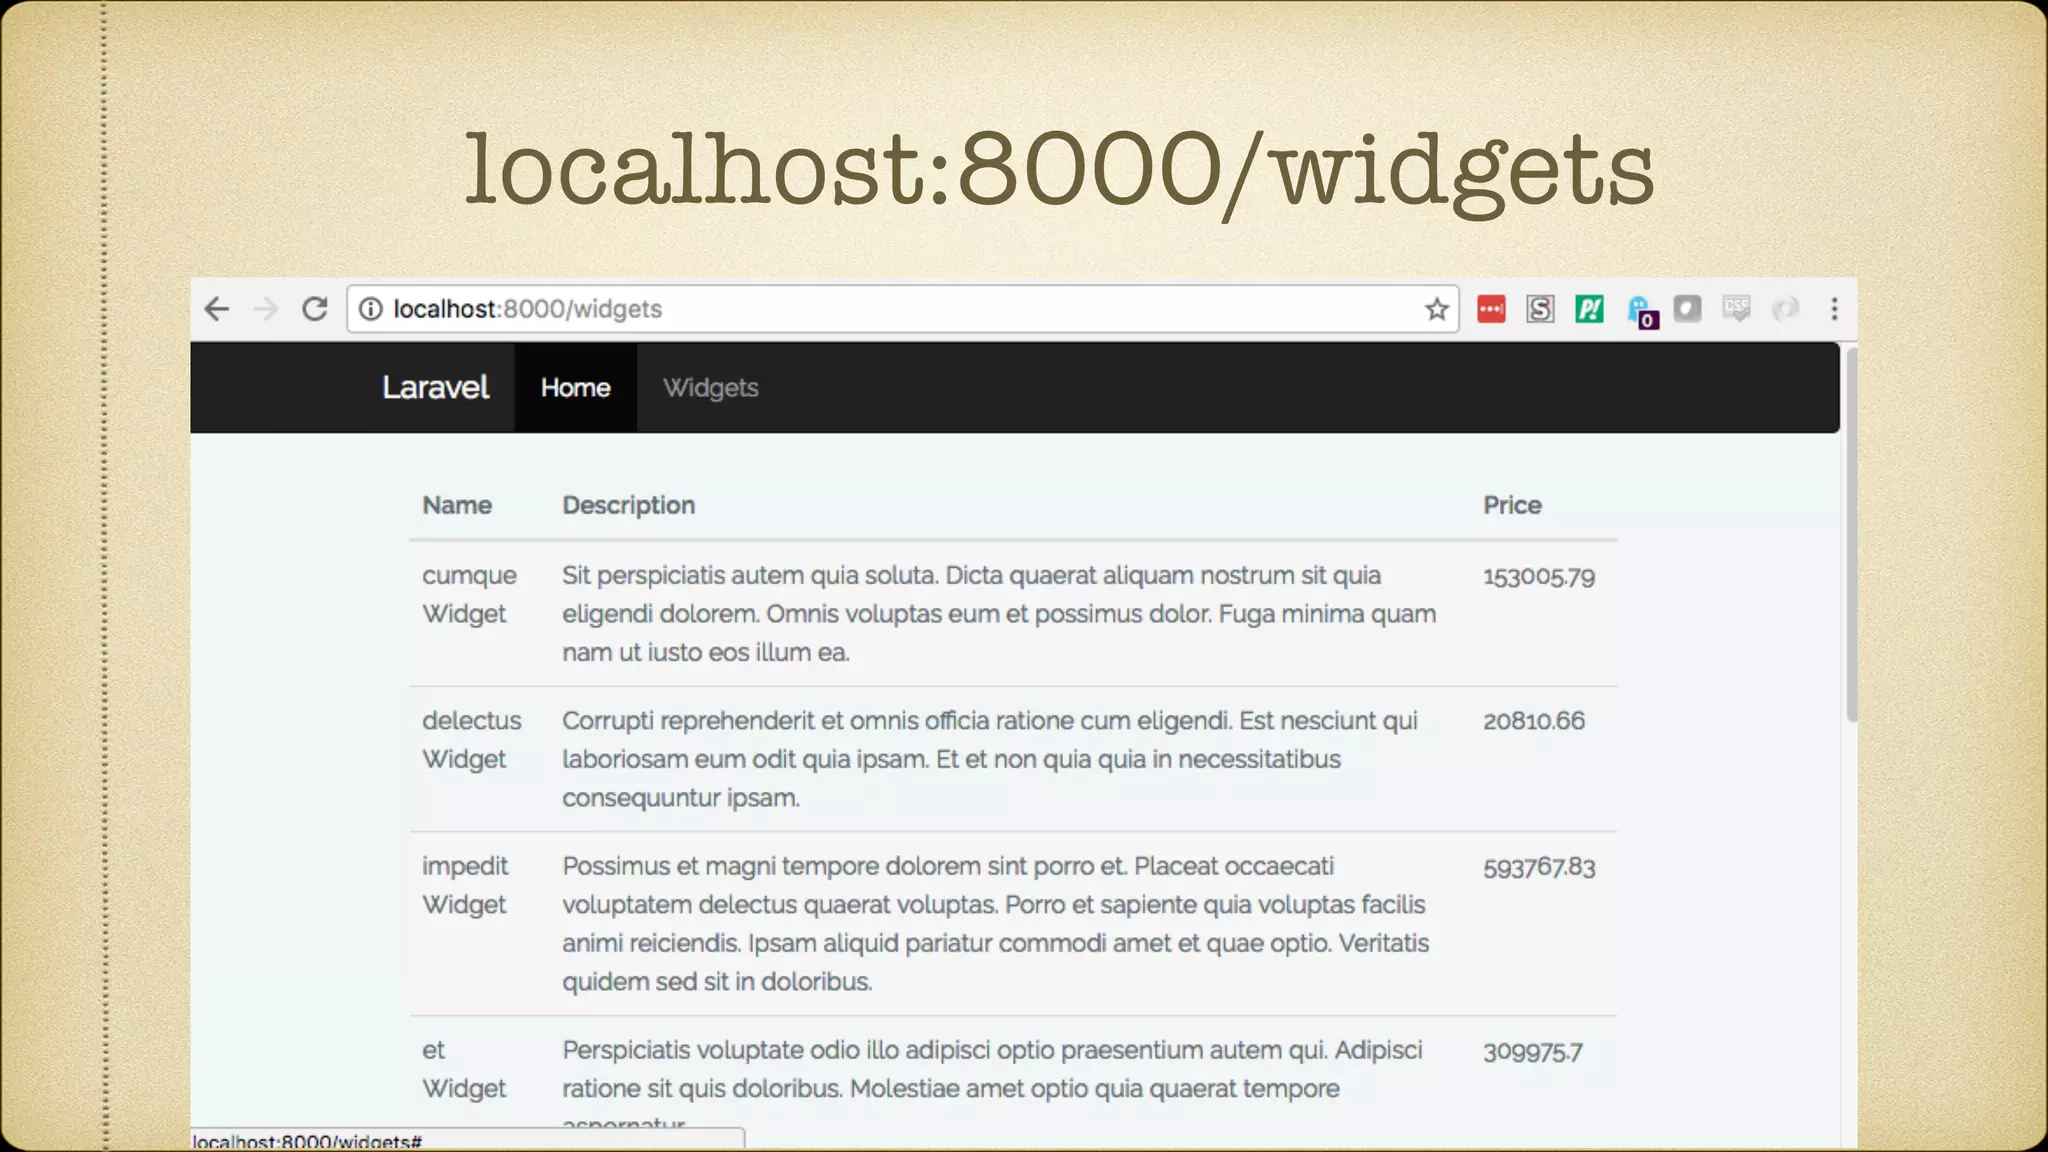Open the faded swirl extension icon

[1786, 309]
